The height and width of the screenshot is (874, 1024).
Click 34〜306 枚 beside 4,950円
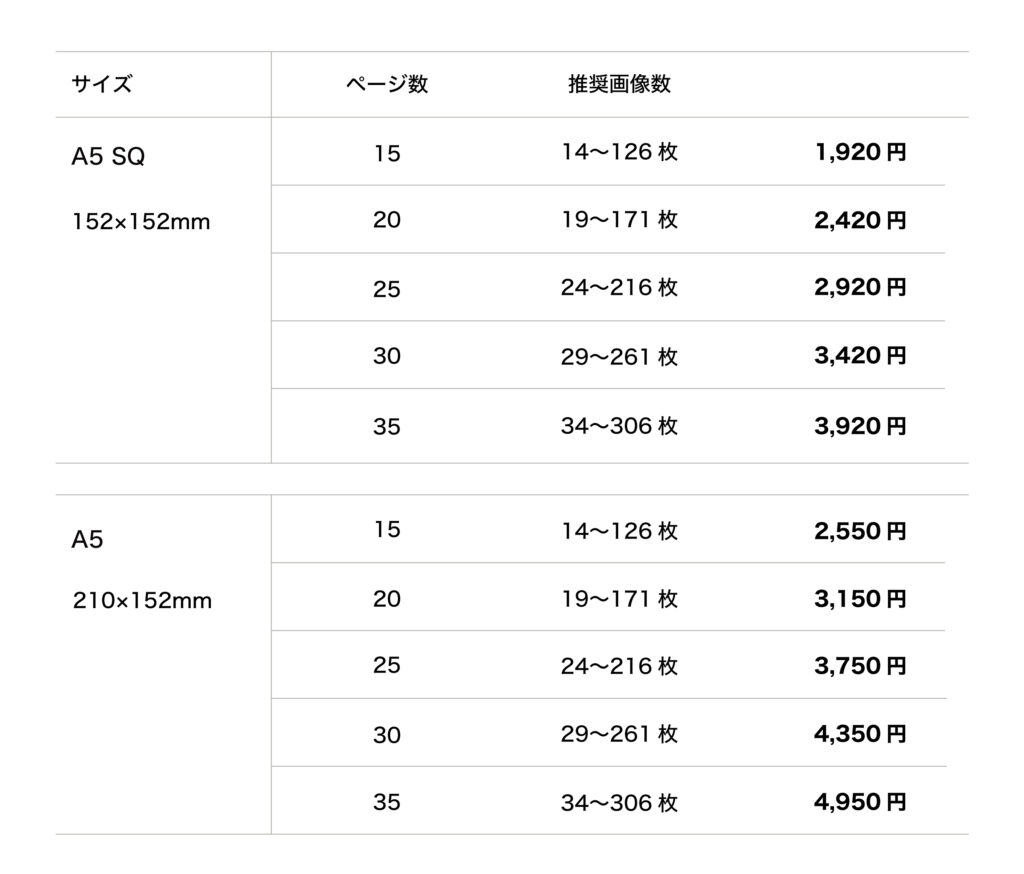tap(619, 802)
